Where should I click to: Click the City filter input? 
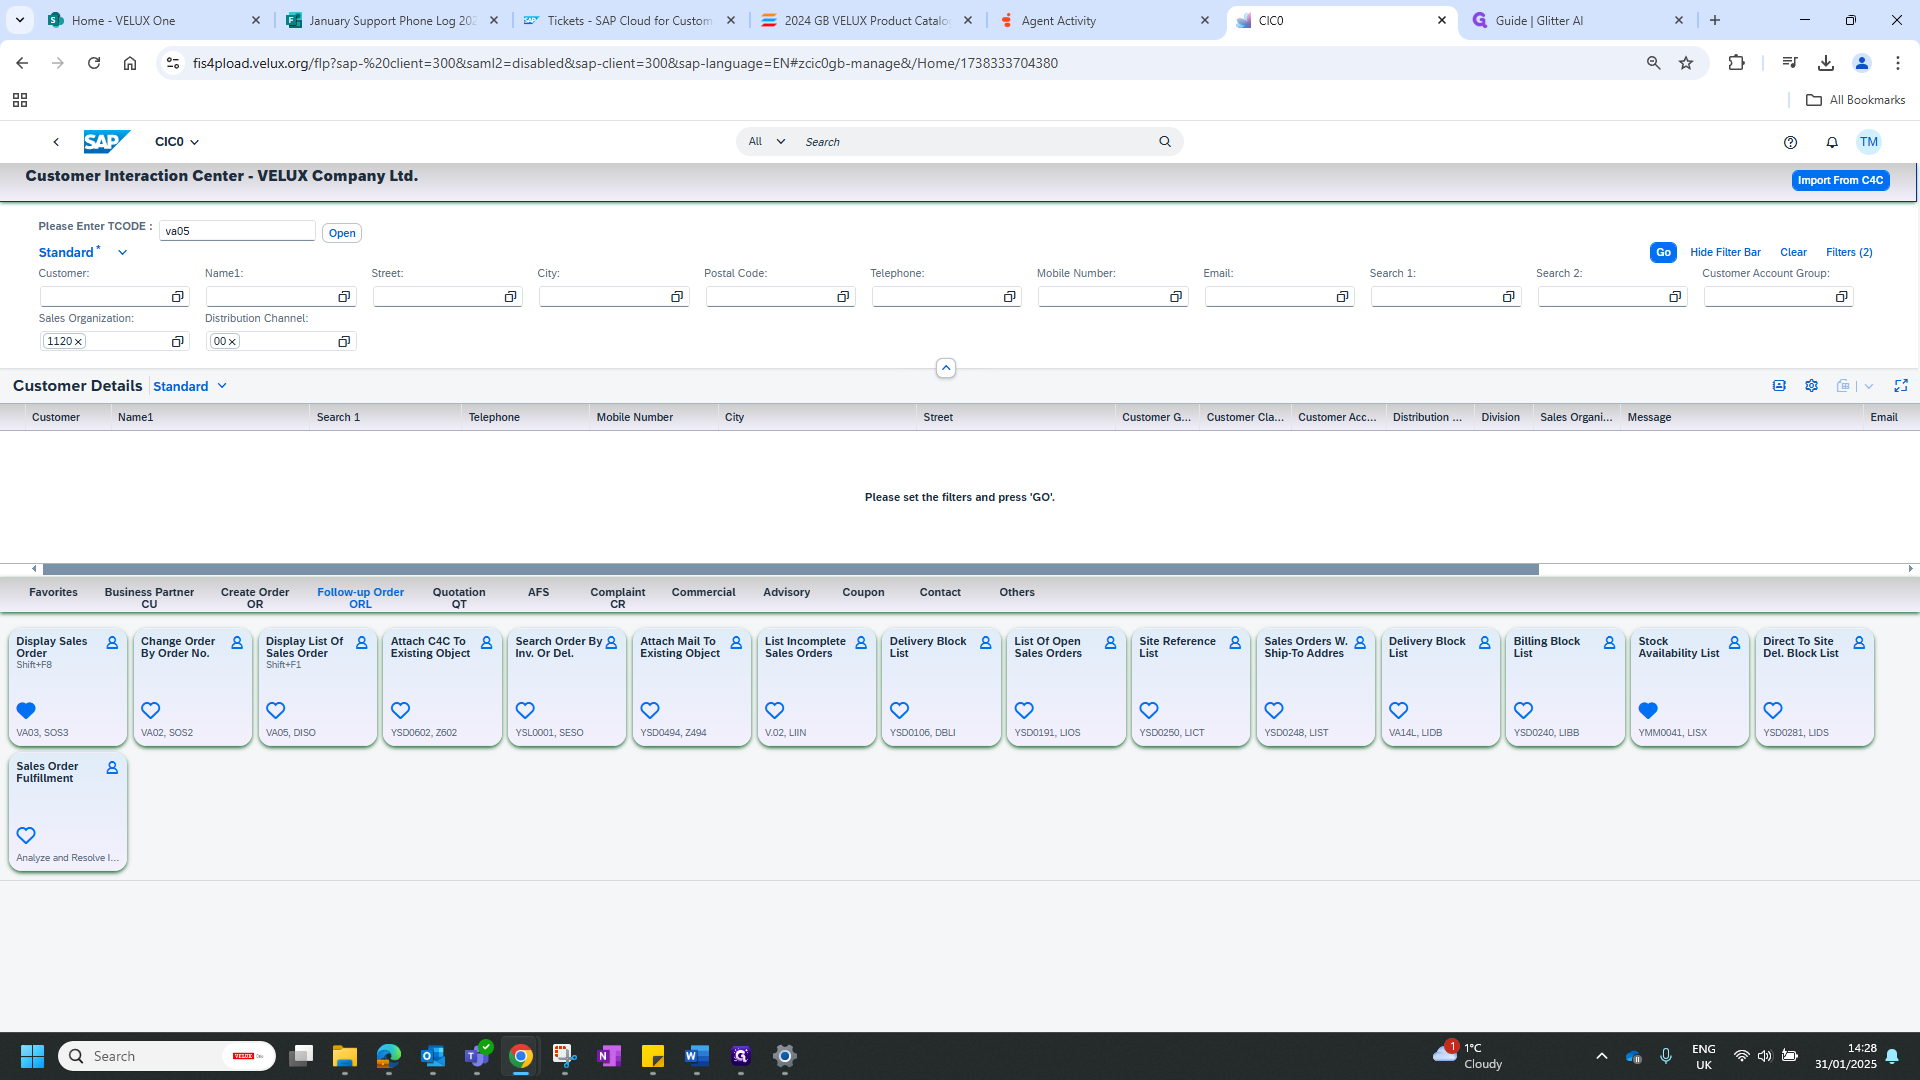tap(605, 297)
